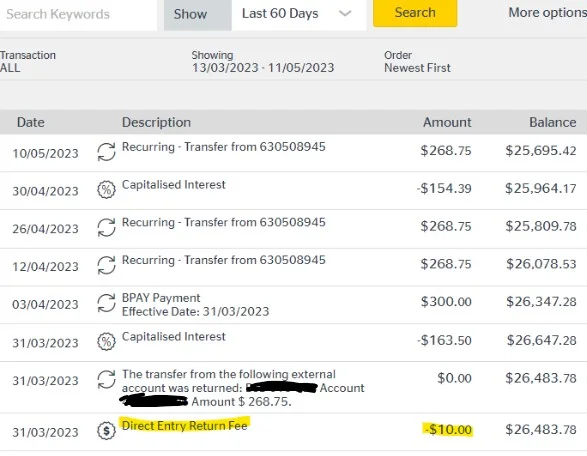Click dollar icon for Direct Entry Return Fee
The width and height of the screenshot is (587, 456).
tap(106, 431)
